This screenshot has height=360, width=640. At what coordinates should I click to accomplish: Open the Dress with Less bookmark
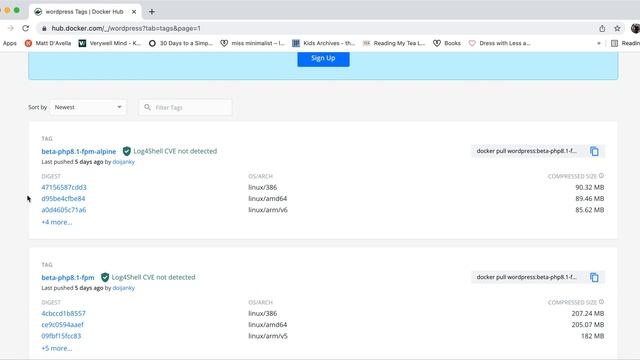pyautogui.click(x=500, y=43)
